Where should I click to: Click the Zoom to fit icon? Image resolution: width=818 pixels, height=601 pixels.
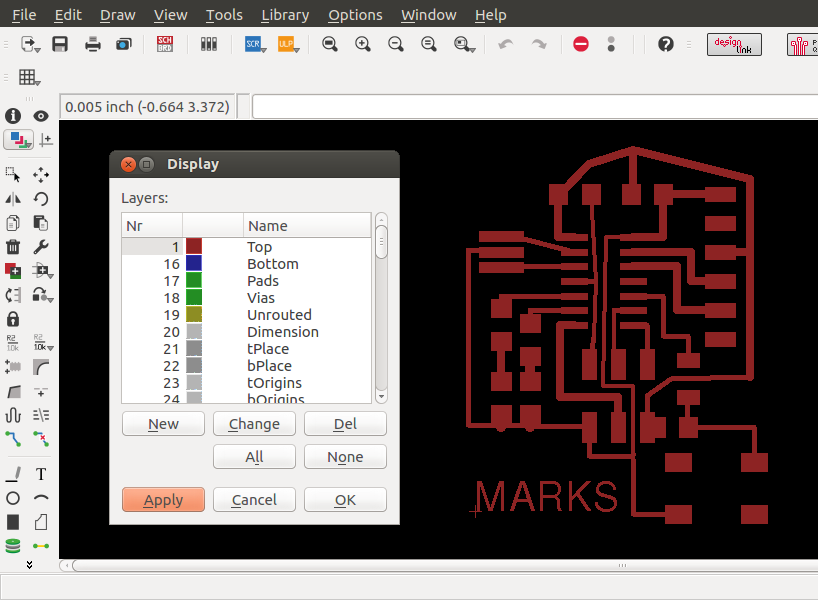click(x=330, y=44)
